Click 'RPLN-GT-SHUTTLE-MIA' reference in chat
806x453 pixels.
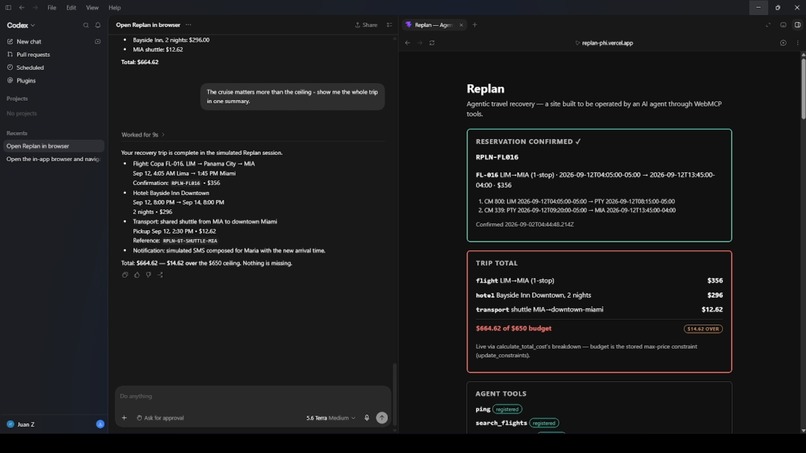(190, 241)
